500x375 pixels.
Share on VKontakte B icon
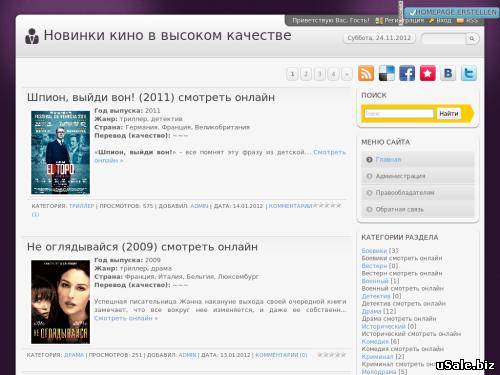pos(448,73)
